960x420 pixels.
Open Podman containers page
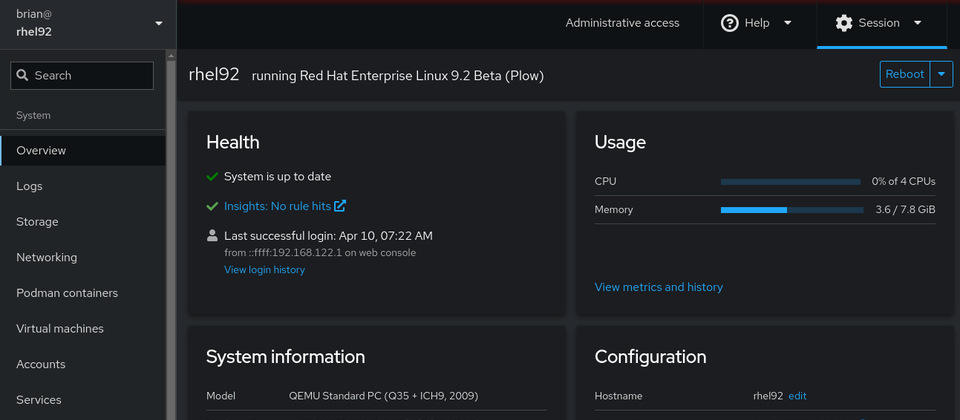(x=83, y=293)
